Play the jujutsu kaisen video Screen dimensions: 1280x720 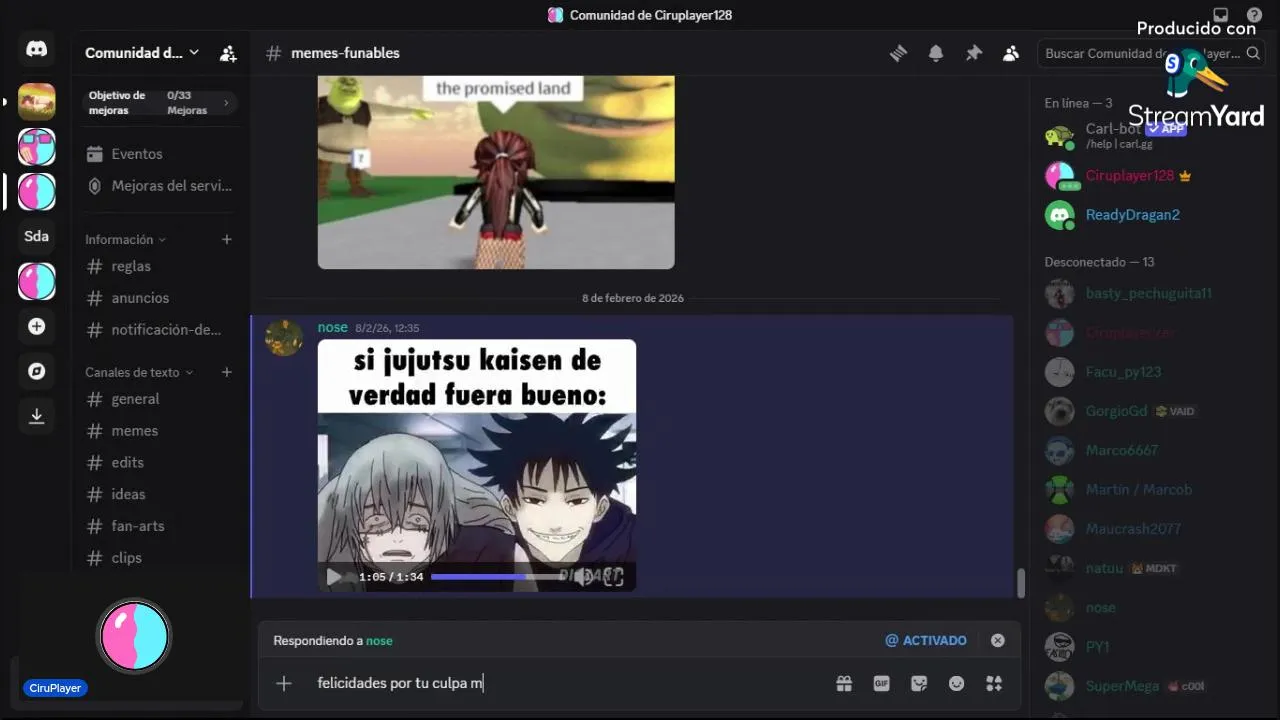[x=334, y=577]
